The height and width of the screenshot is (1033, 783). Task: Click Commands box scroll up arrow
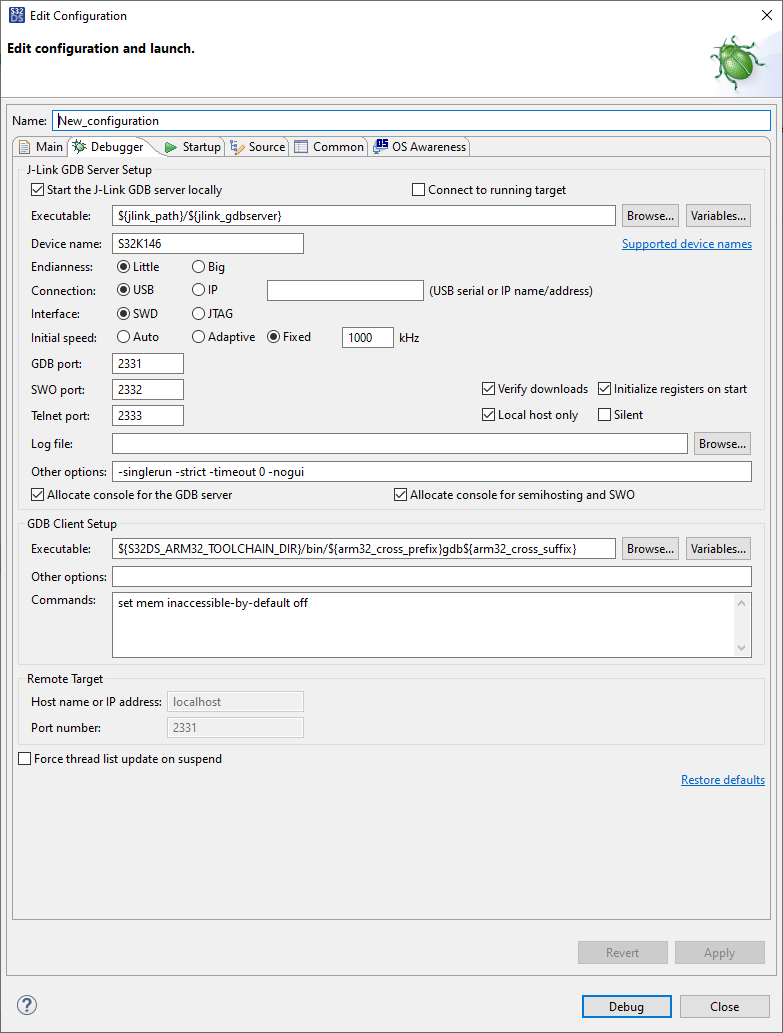point(742,603)
